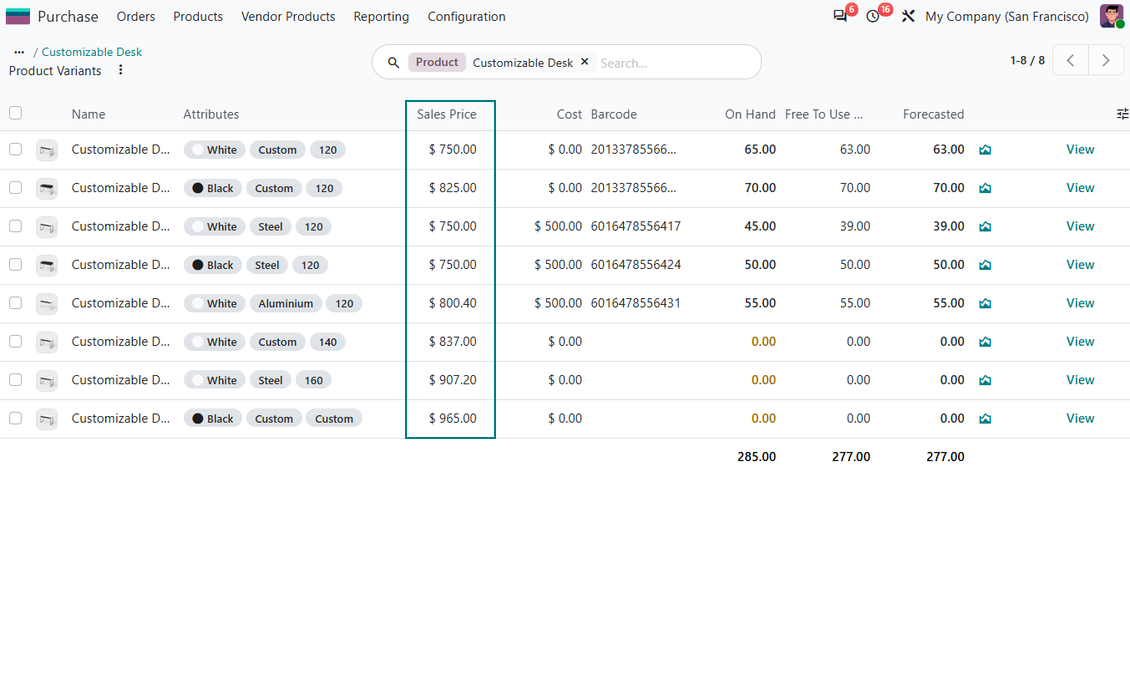This screenshot has width=1130, height=680.
Task: Open forecast chart icon in the $ 907.20 row
Action: tap(985, 380)
